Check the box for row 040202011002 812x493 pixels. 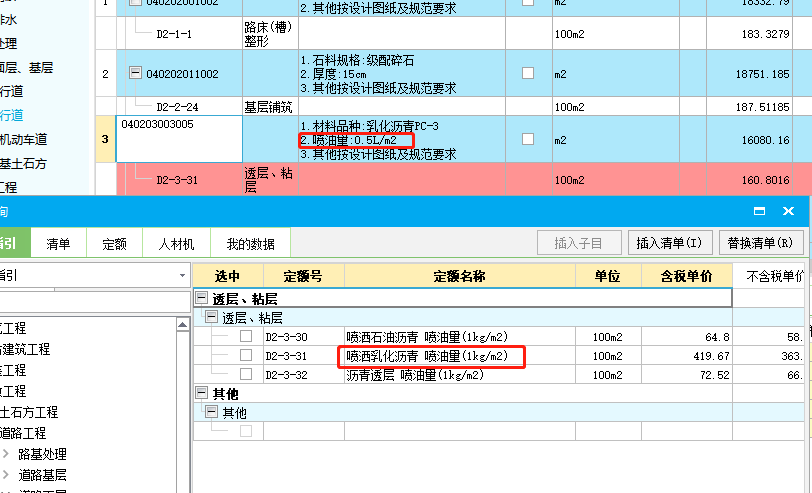pos(528,73)
